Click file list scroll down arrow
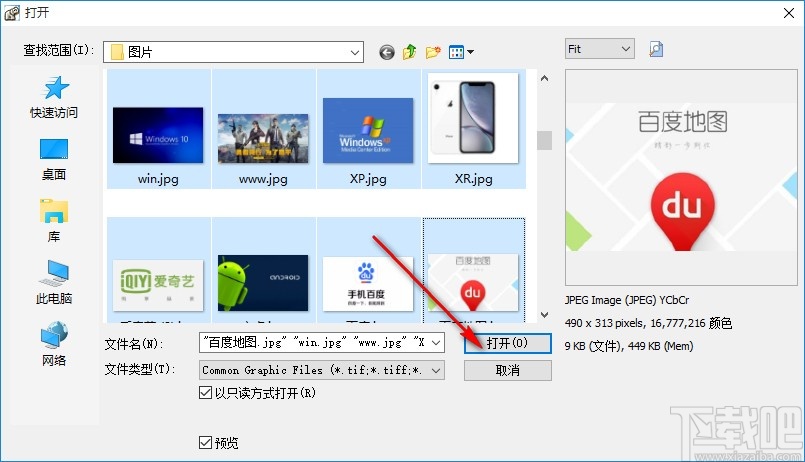 (544, 315)
